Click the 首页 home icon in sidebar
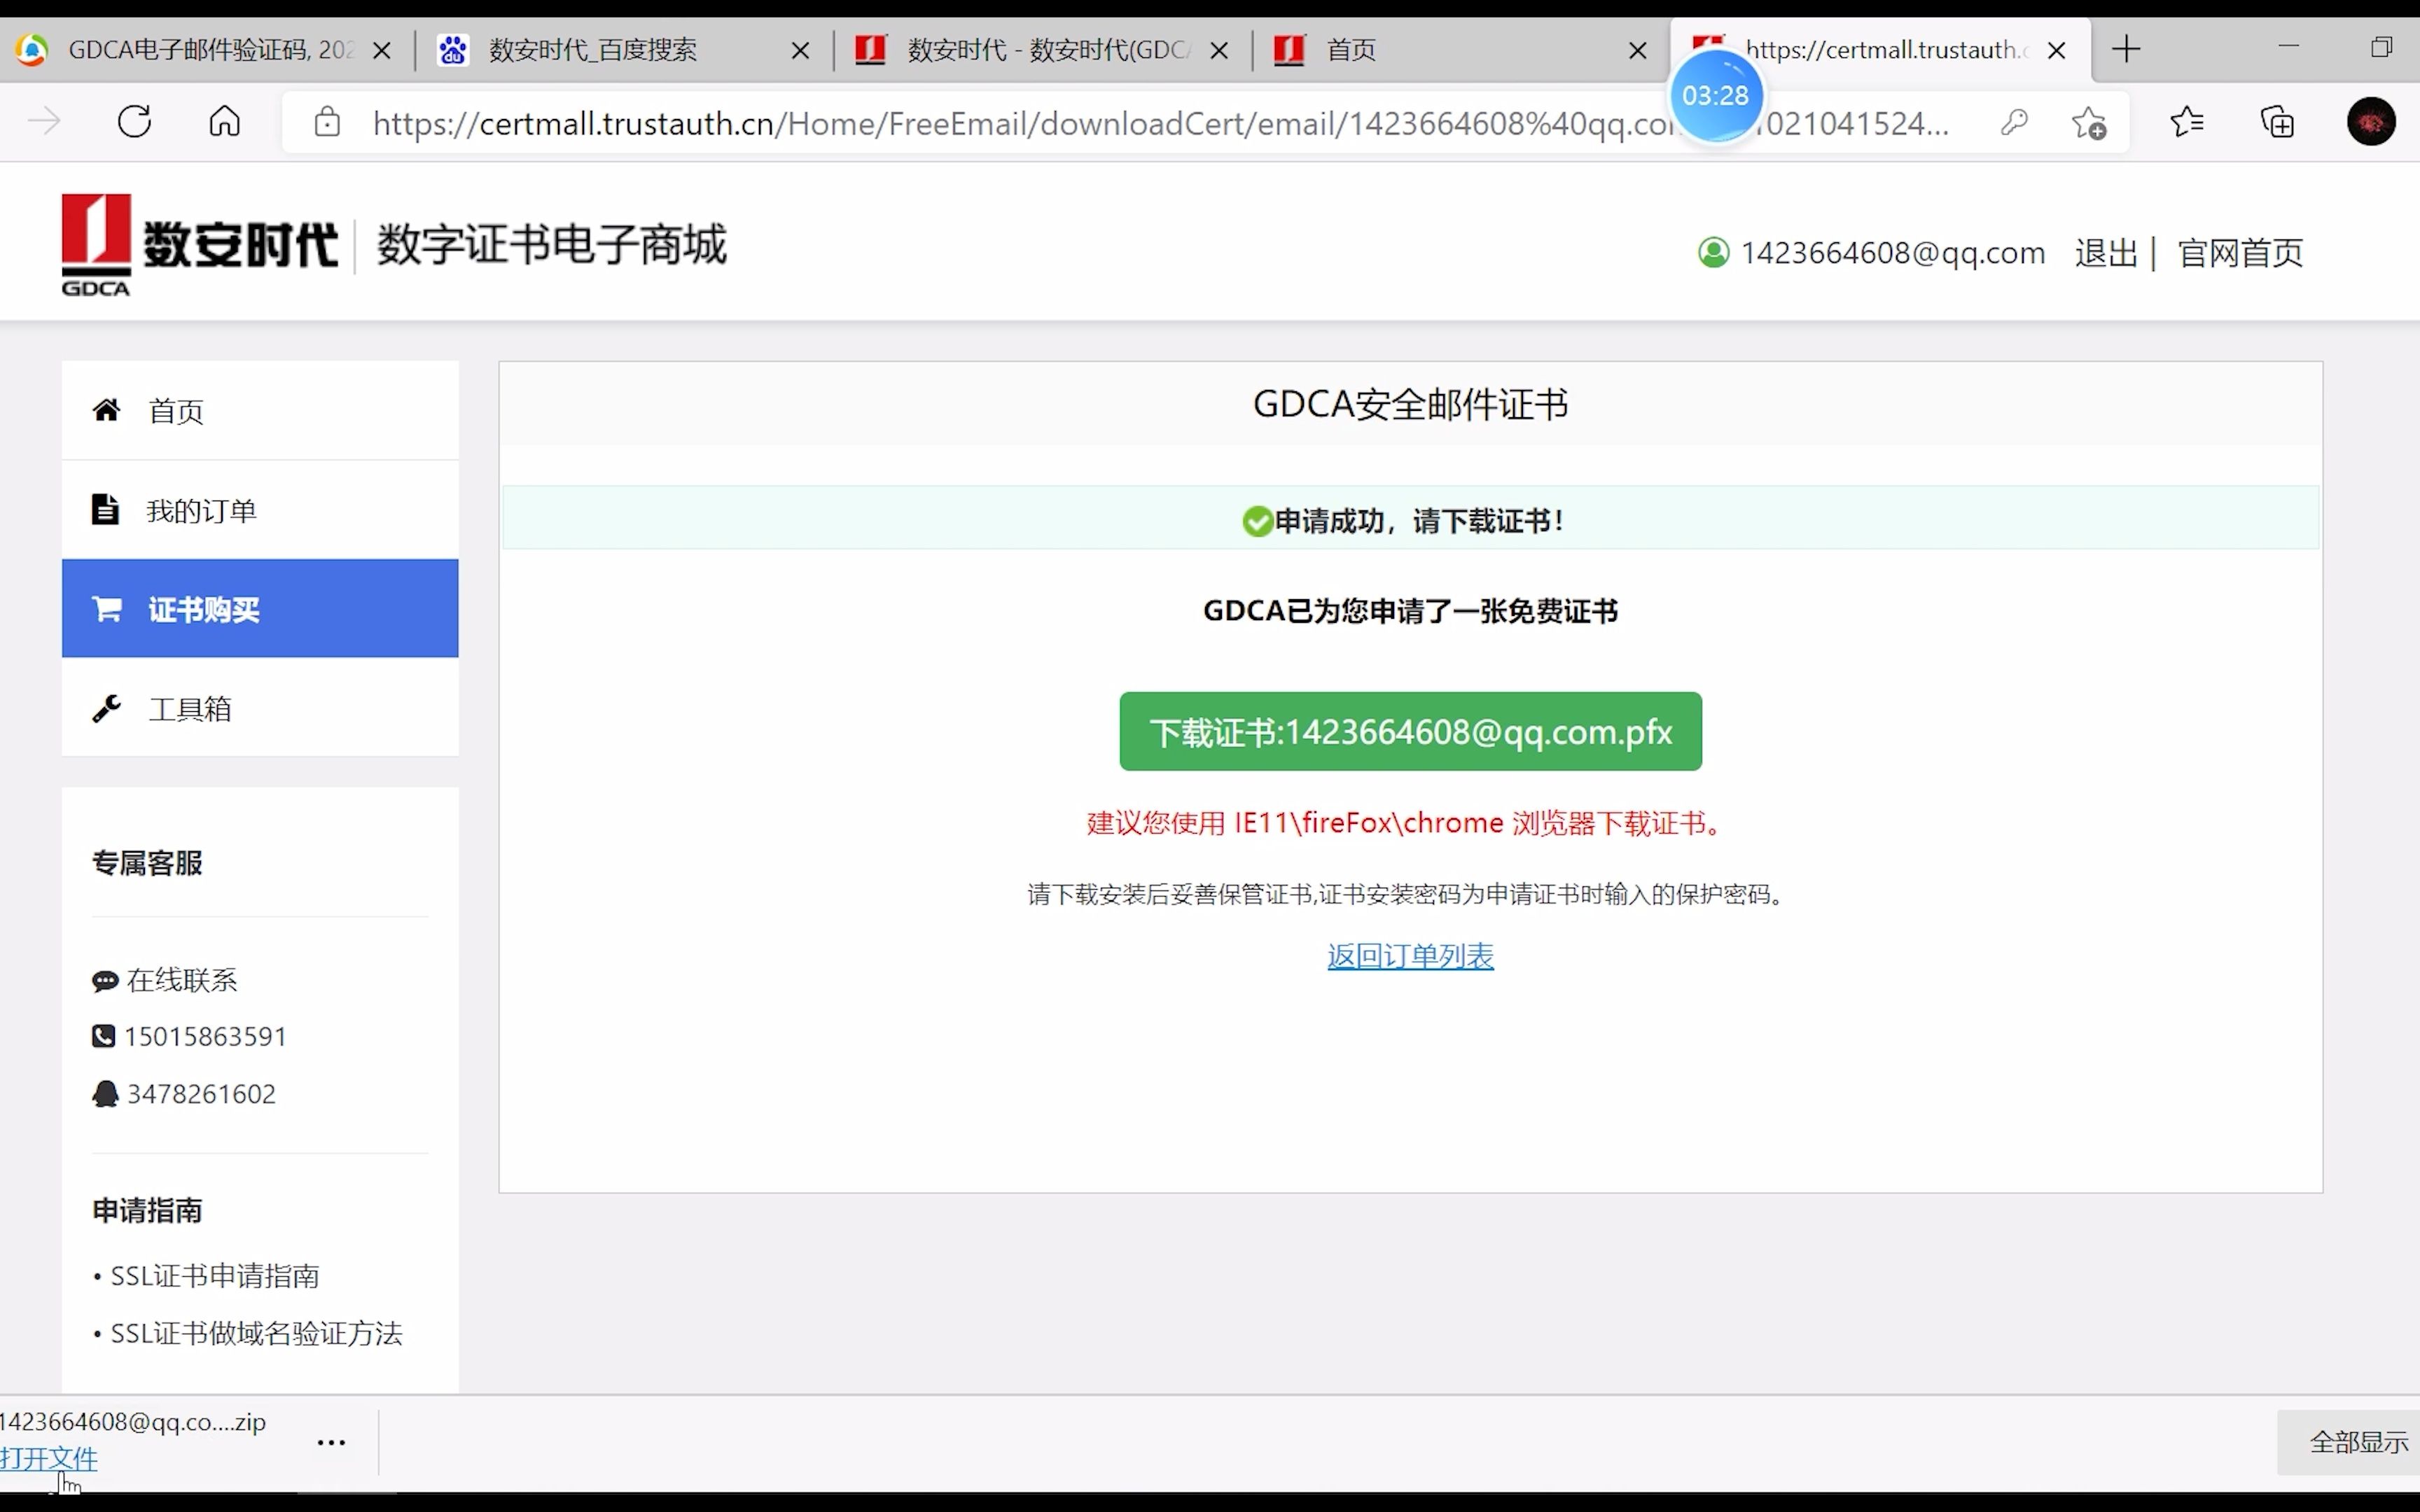 click(108, 409)
